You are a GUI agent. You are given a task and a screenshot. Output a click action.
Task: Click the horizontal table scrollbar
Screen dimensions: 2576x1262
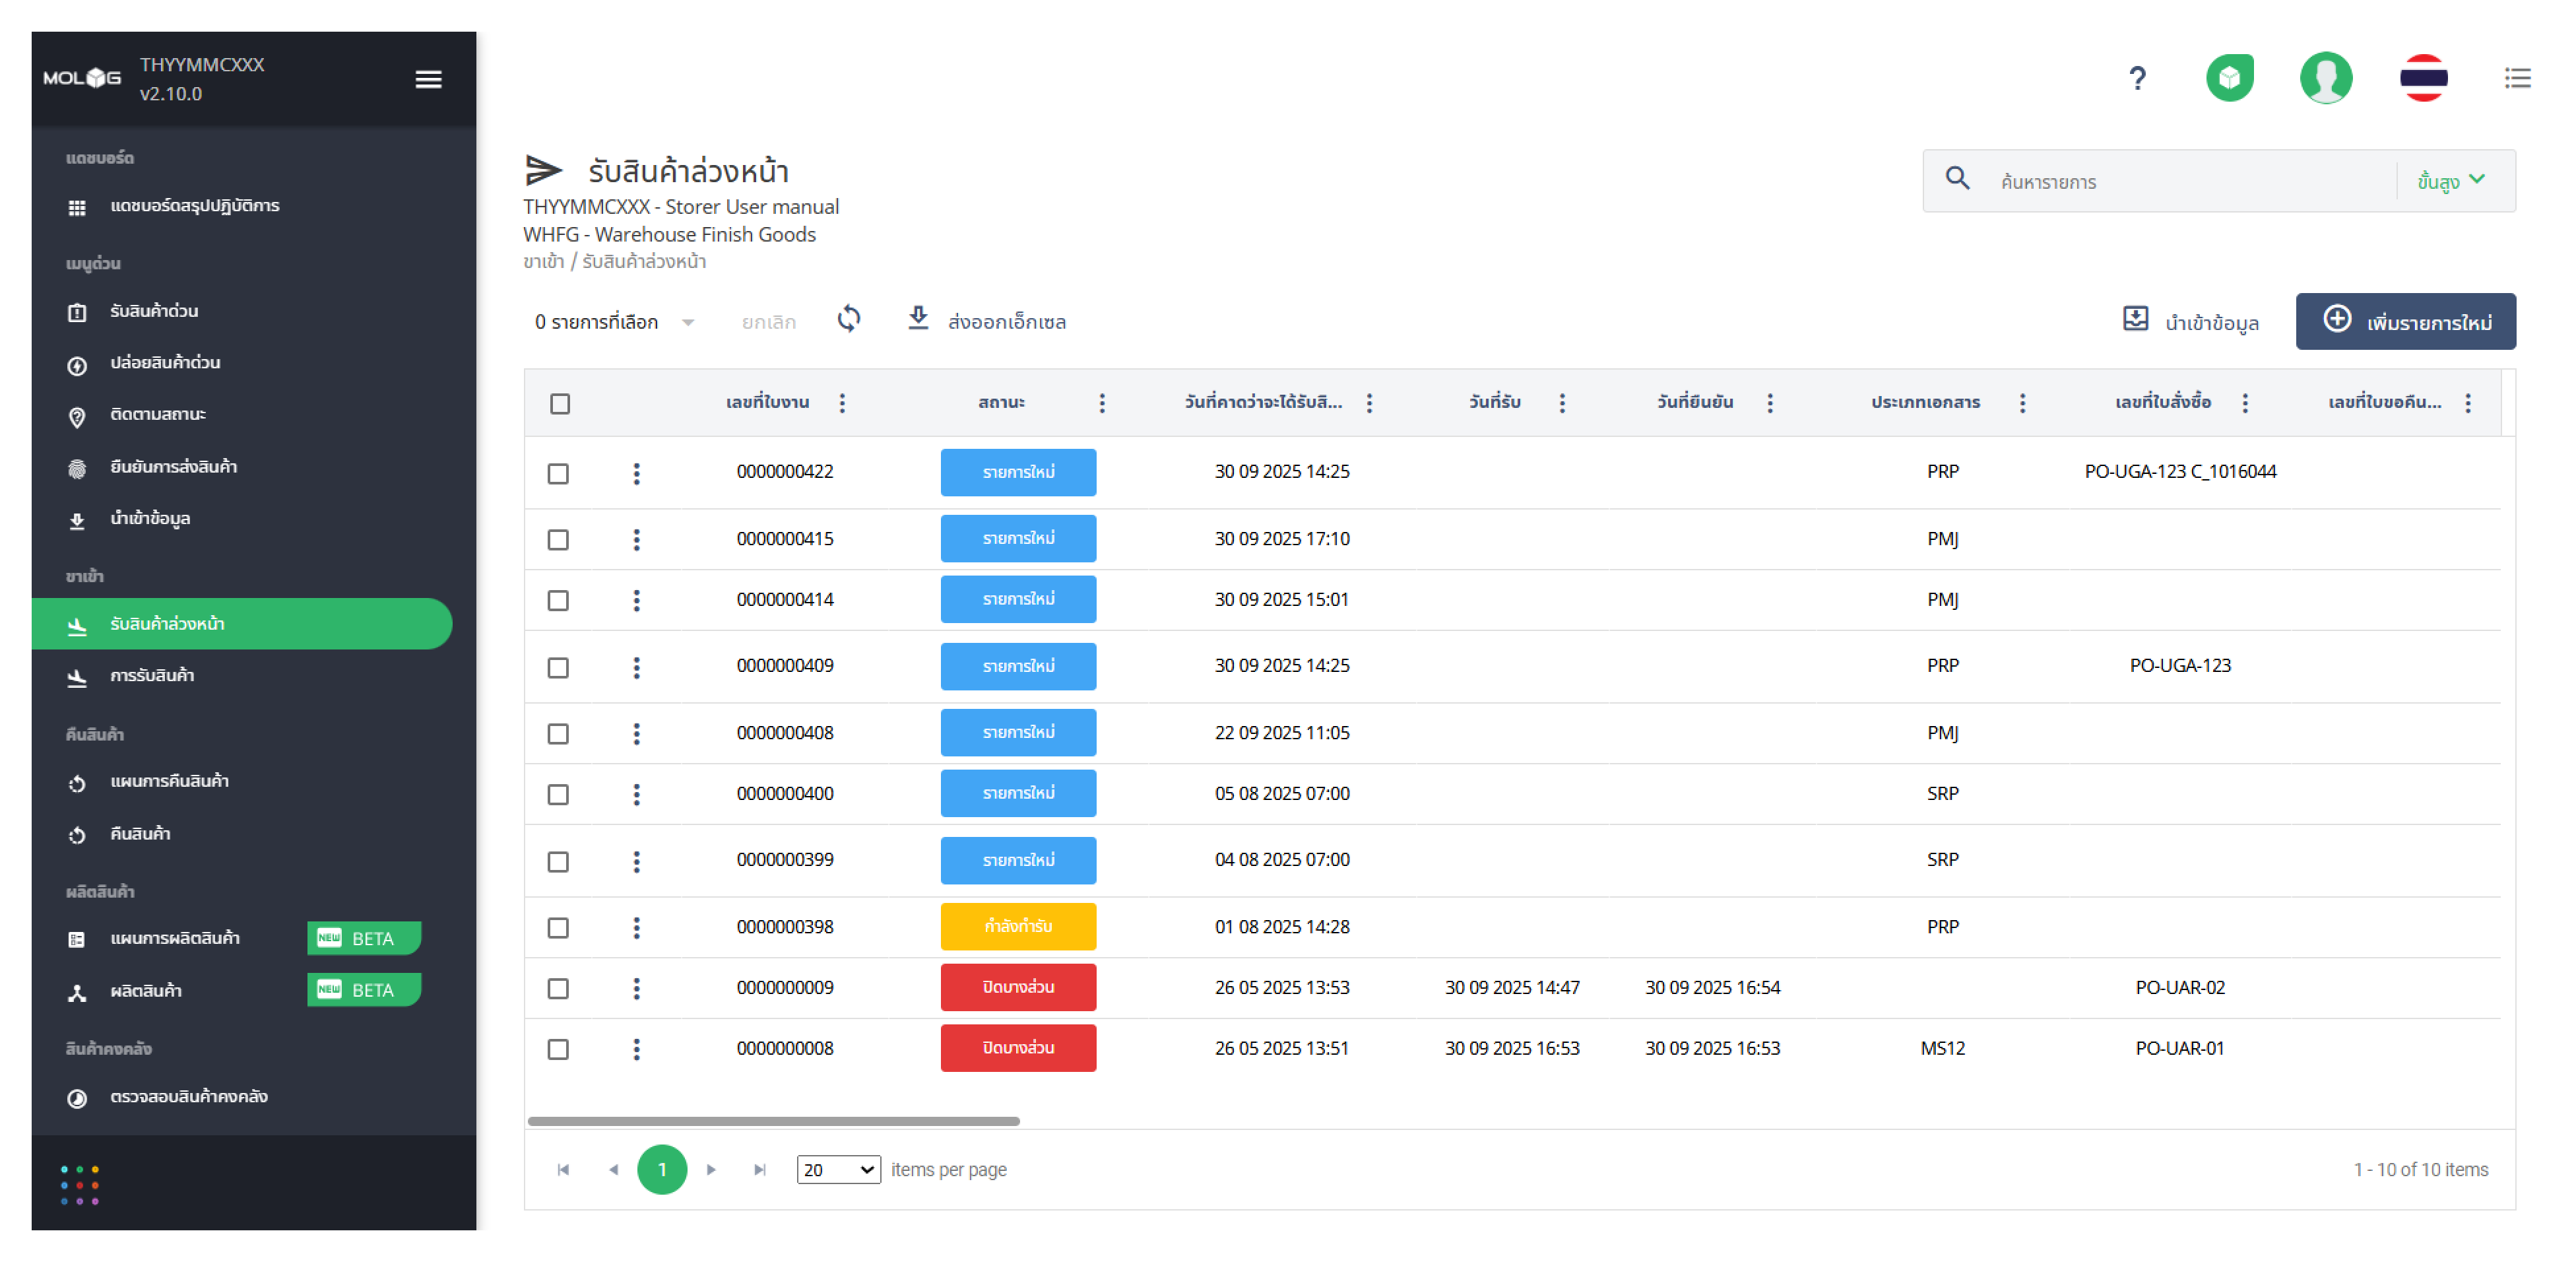tap(773, 1121)
